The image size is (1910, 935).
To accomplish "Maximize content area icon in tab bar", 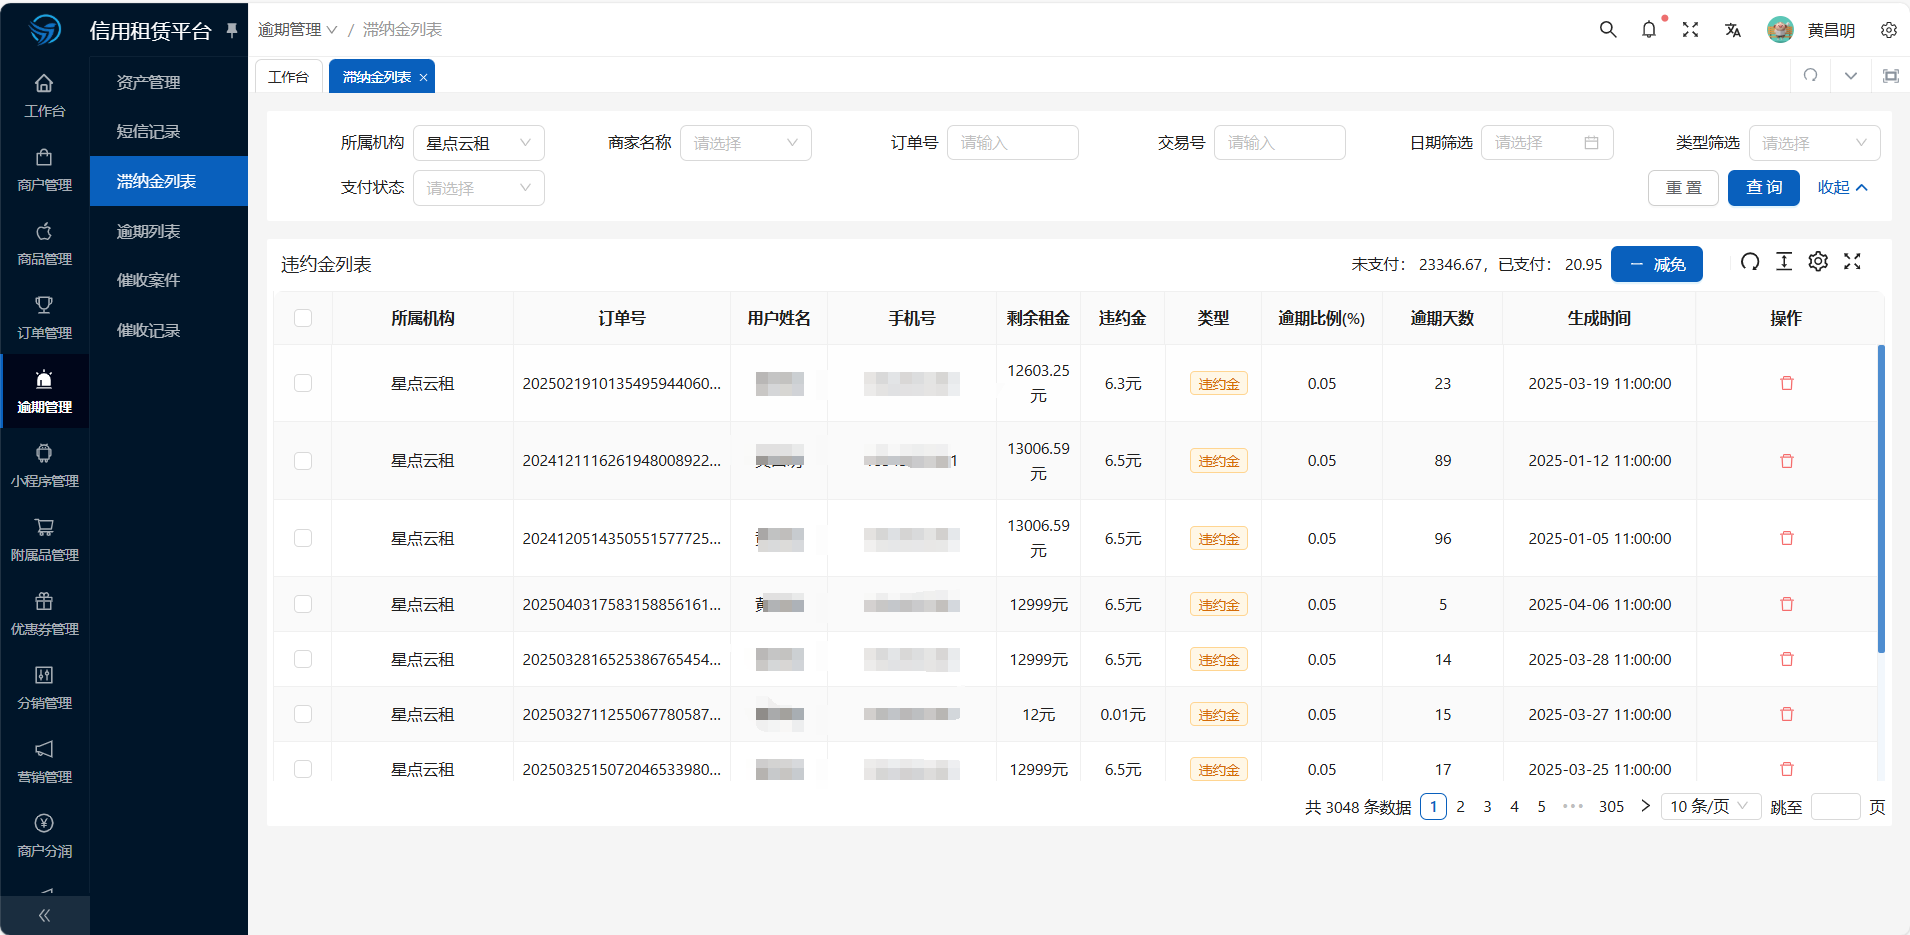I will [x=1891, y=76].
